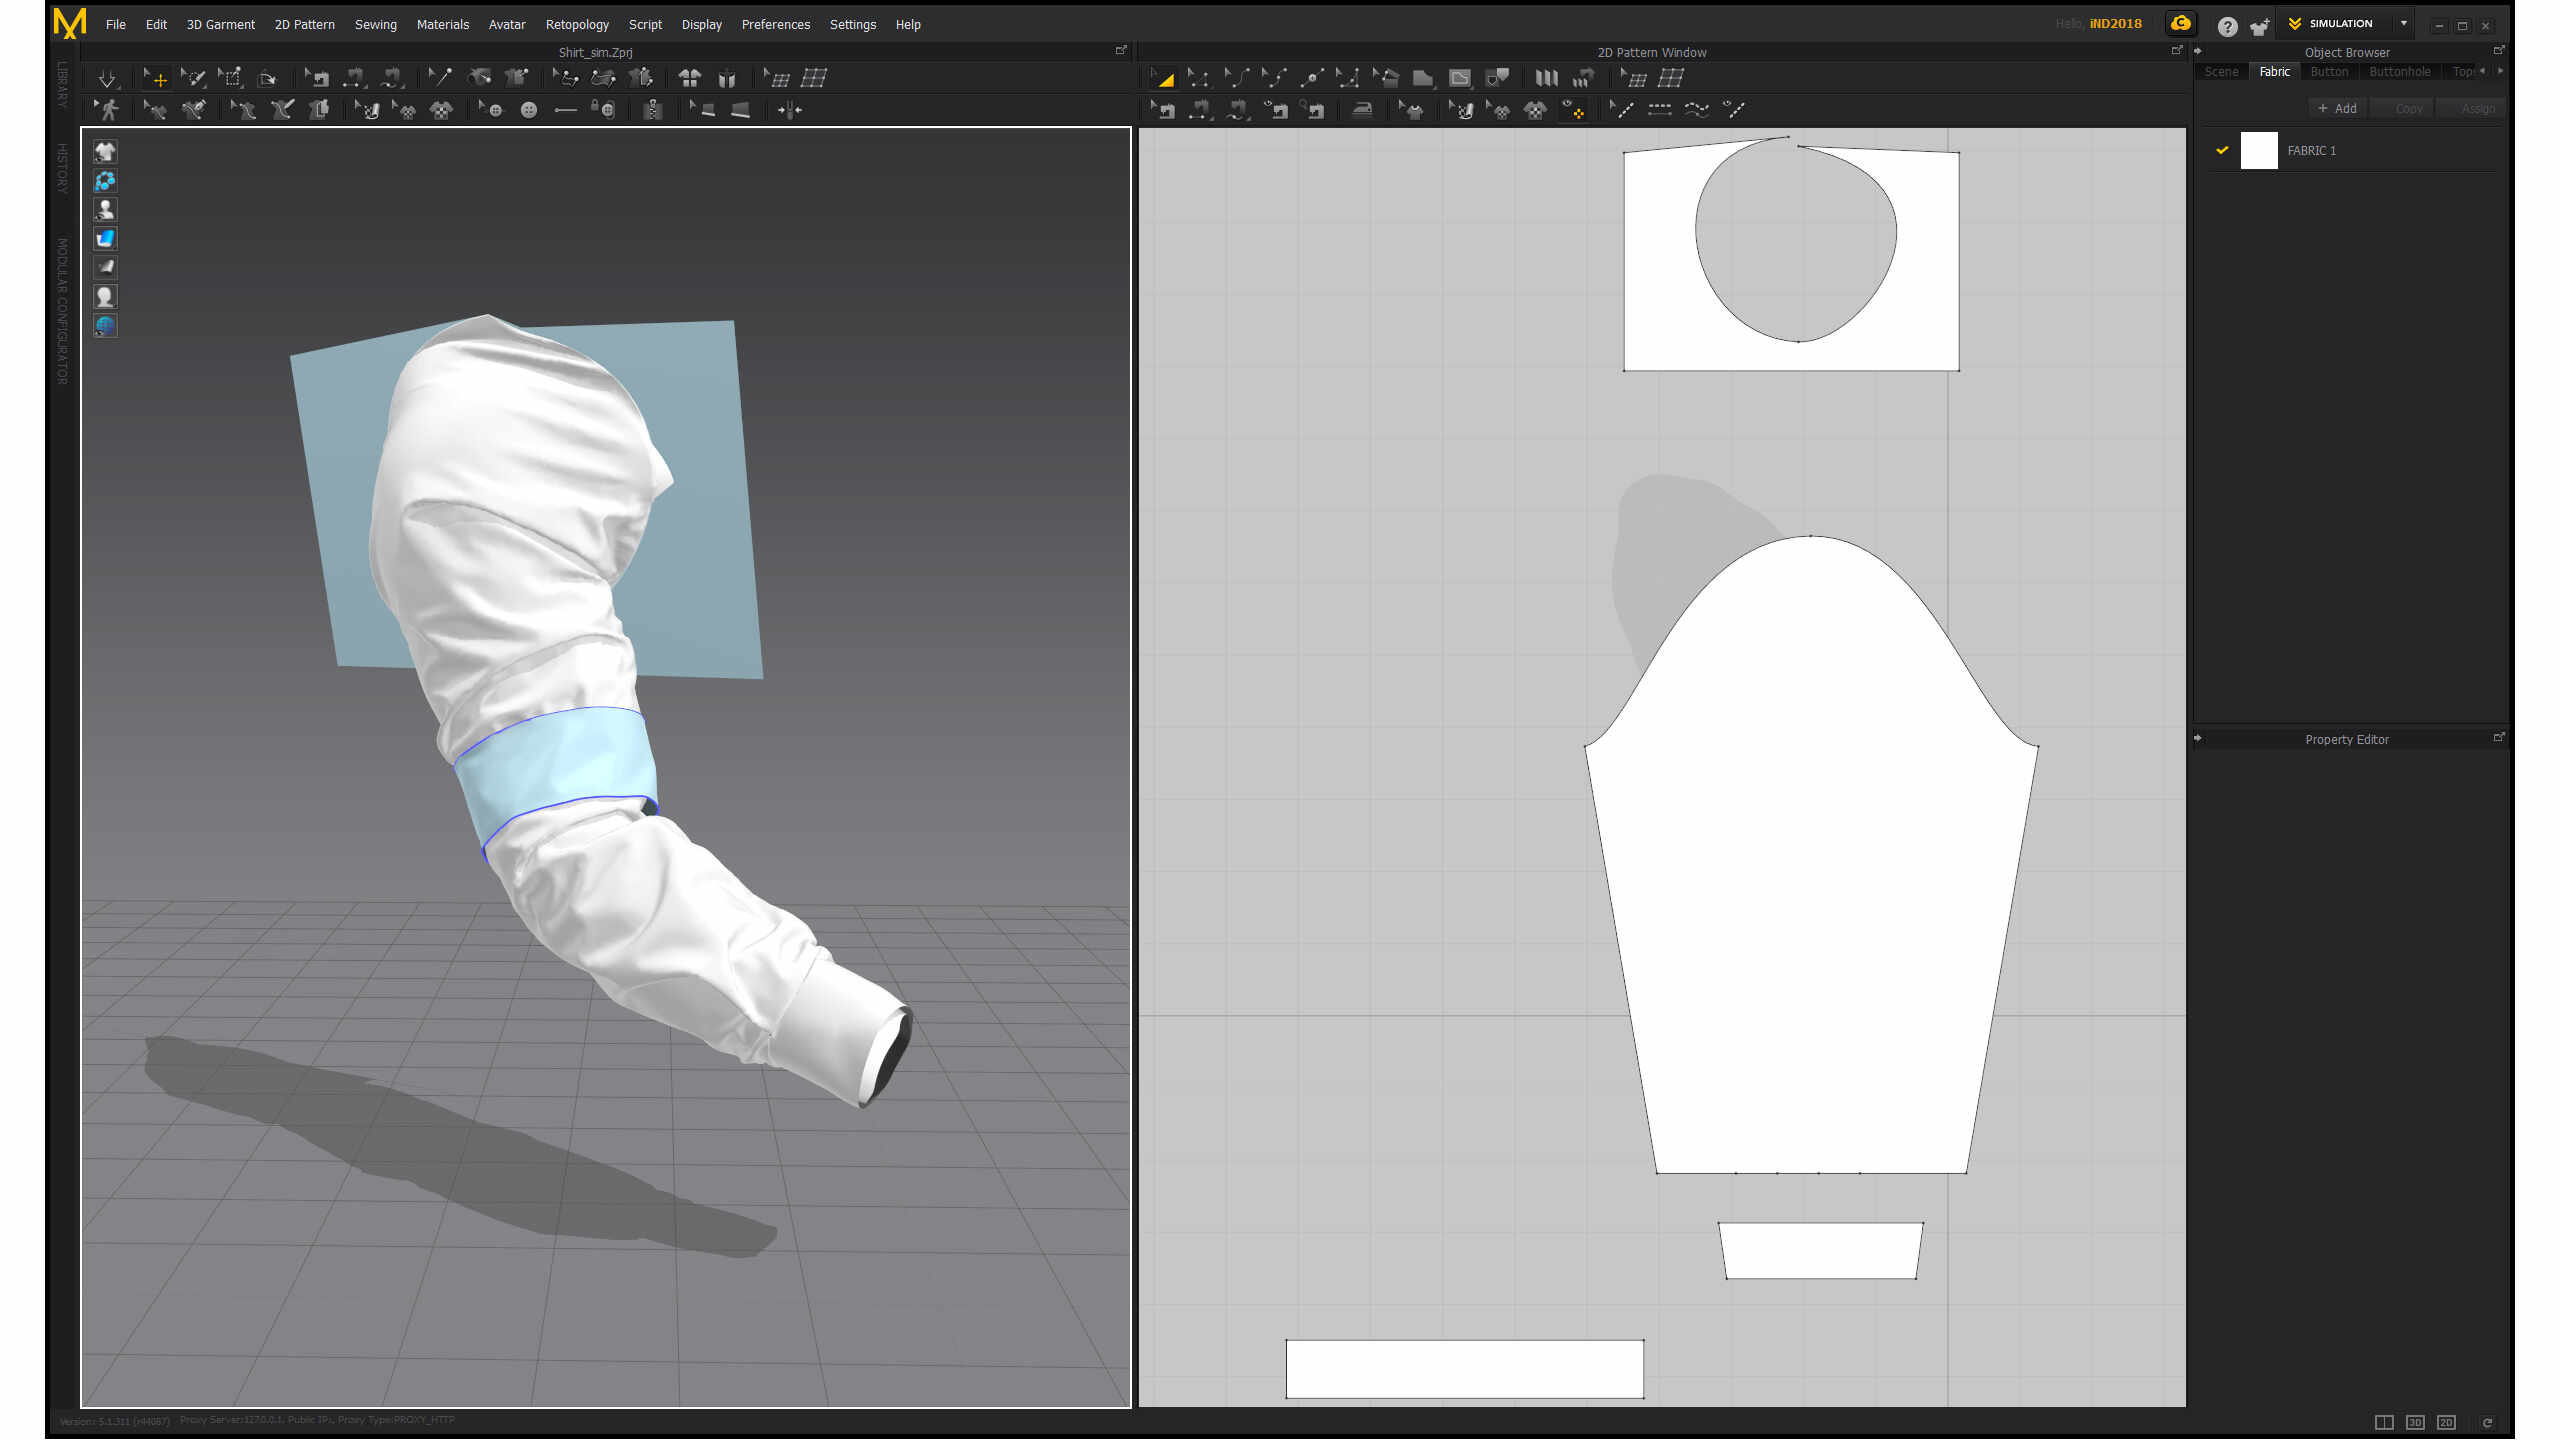Toggle the avatar head display icon
Screen dimensions: 2560x1440
click(105, 296)
